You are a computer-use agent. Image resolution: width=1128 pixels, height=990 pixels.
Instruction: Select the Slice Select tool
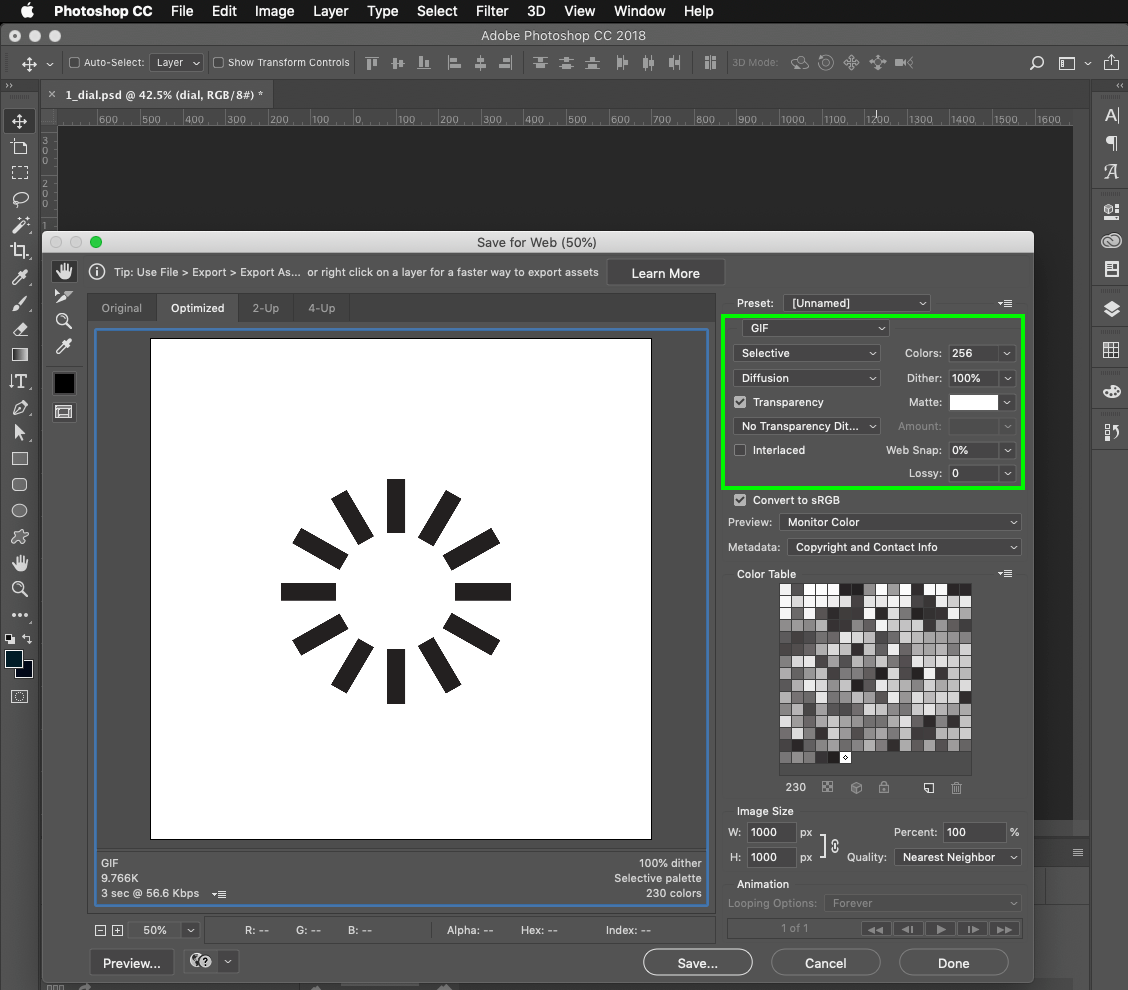click(64, 296)
